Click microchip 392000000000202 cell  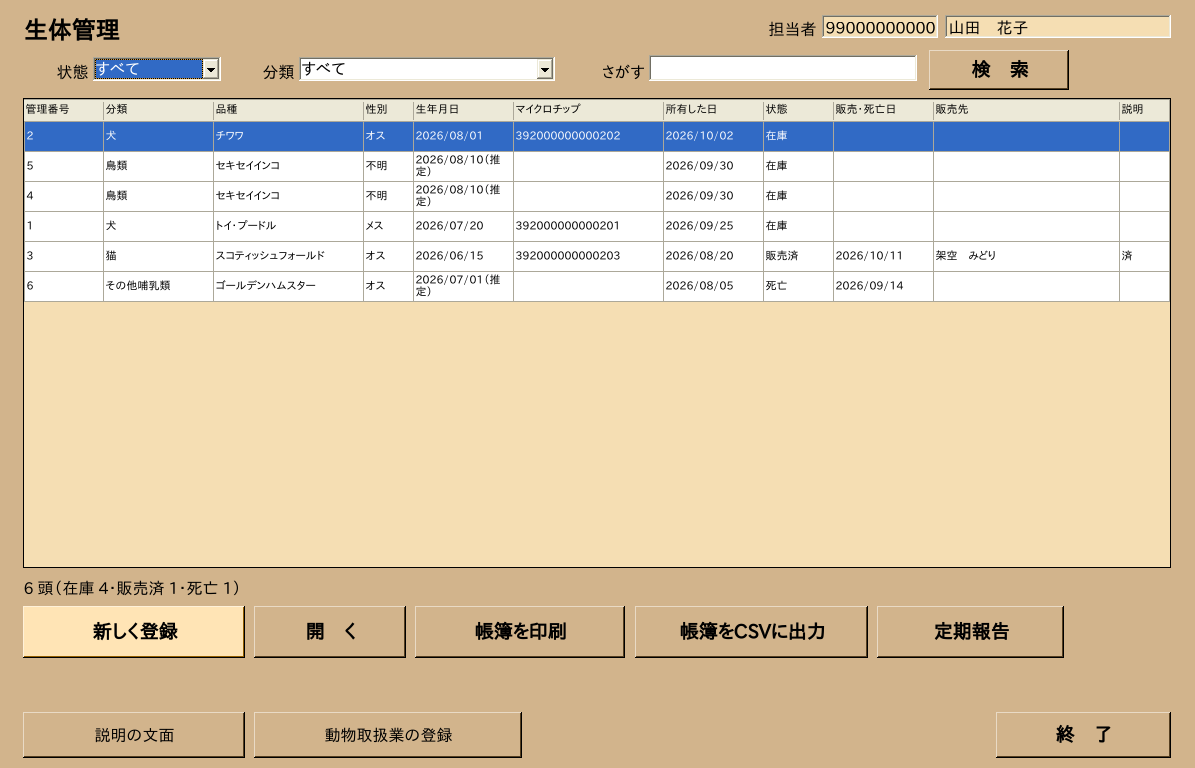(x=588, y=136)
